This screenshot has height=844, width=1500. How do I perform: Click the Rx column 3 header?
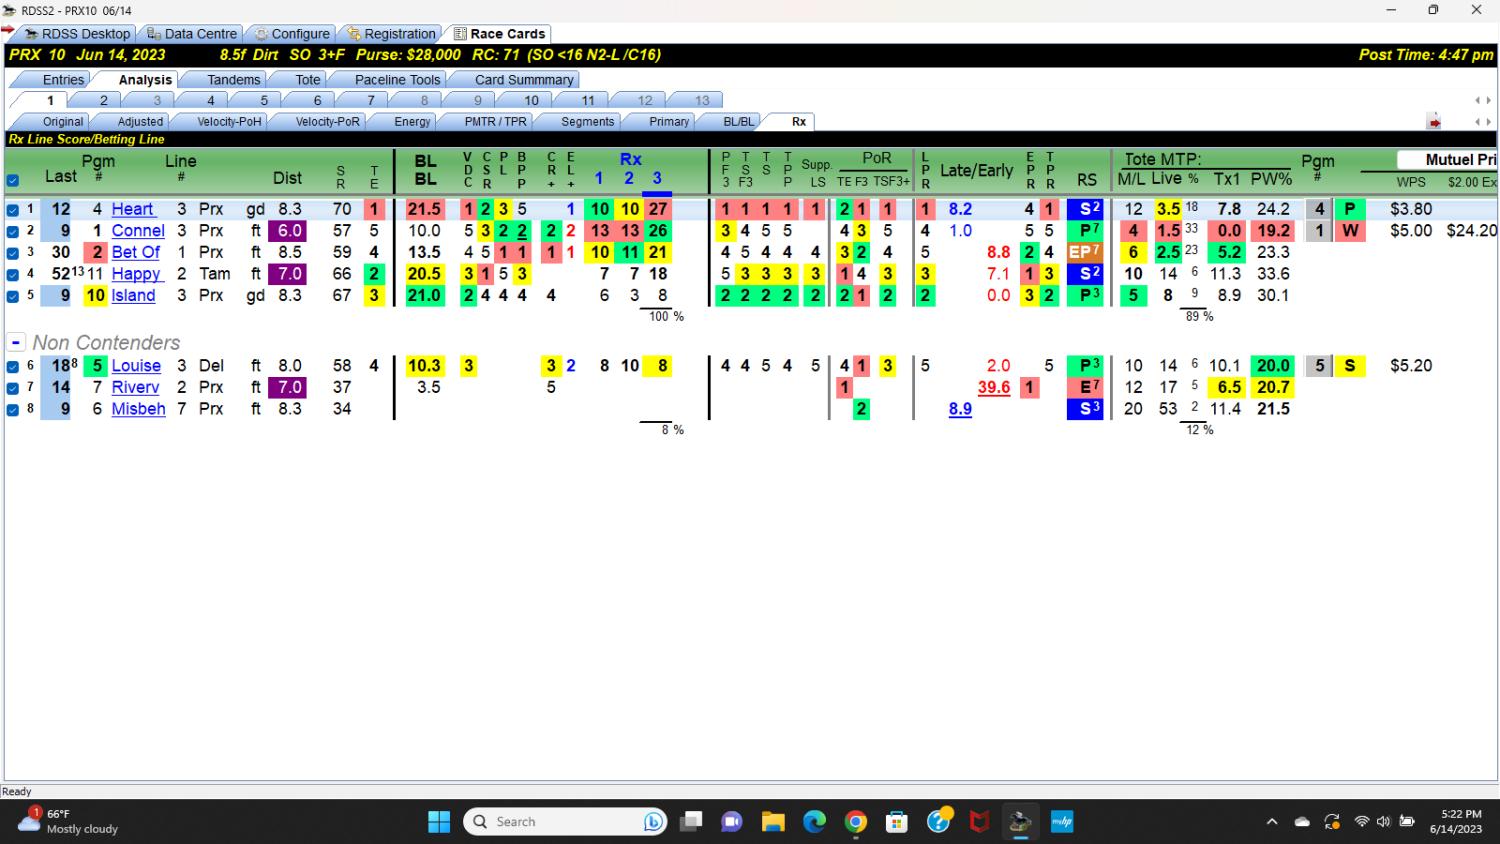(x=656, y=179)
